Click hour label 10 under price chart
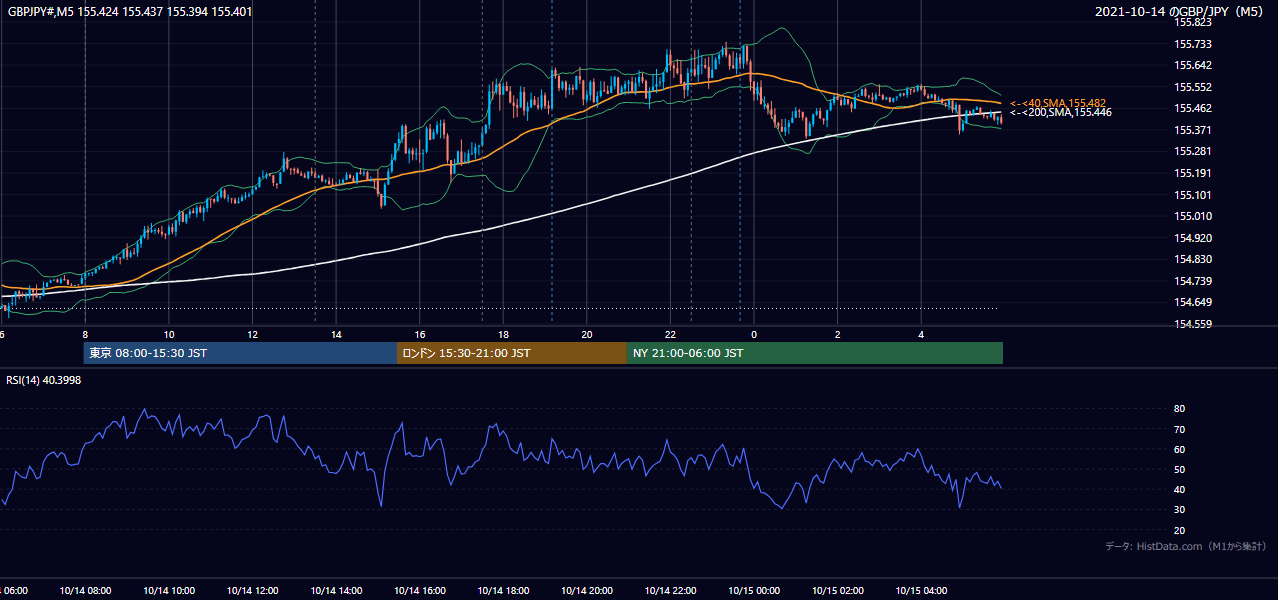The image size is (1278, 600). [169, 334]
